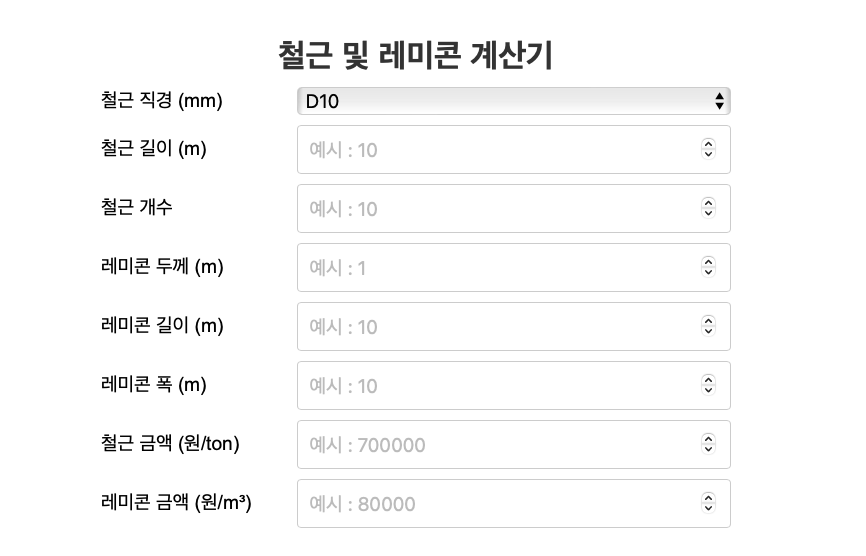866x556 pixels.
Task: Click the 철근 길이 stepper arrows
Action: [708, 150]
